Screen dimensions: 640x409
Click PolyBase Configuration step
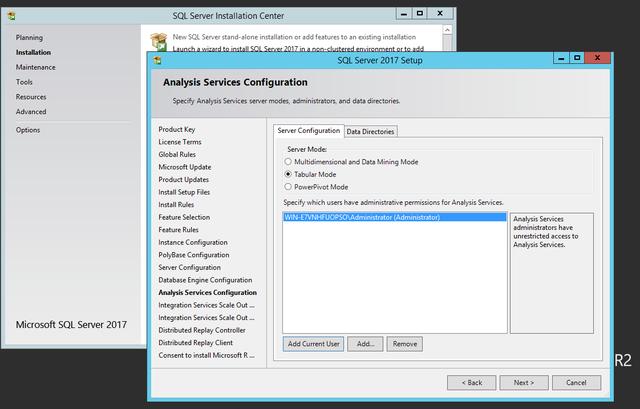pyautogui.click(x=194, y=255)
